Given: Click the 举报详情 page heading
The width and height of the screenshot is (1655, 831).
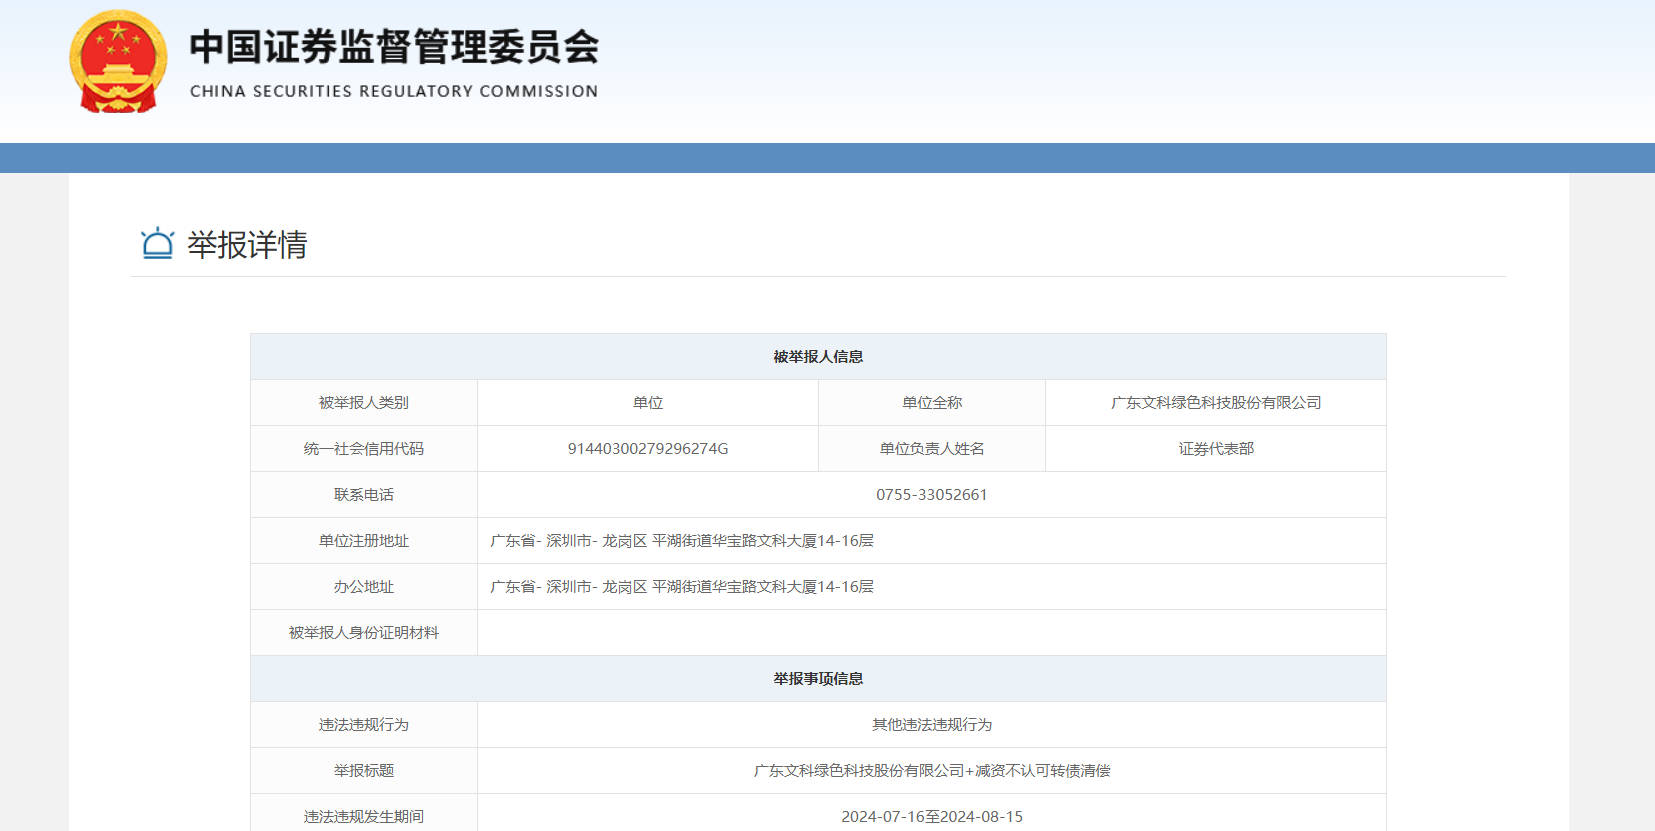Looking at the screenshot, I should click(247, 245).
